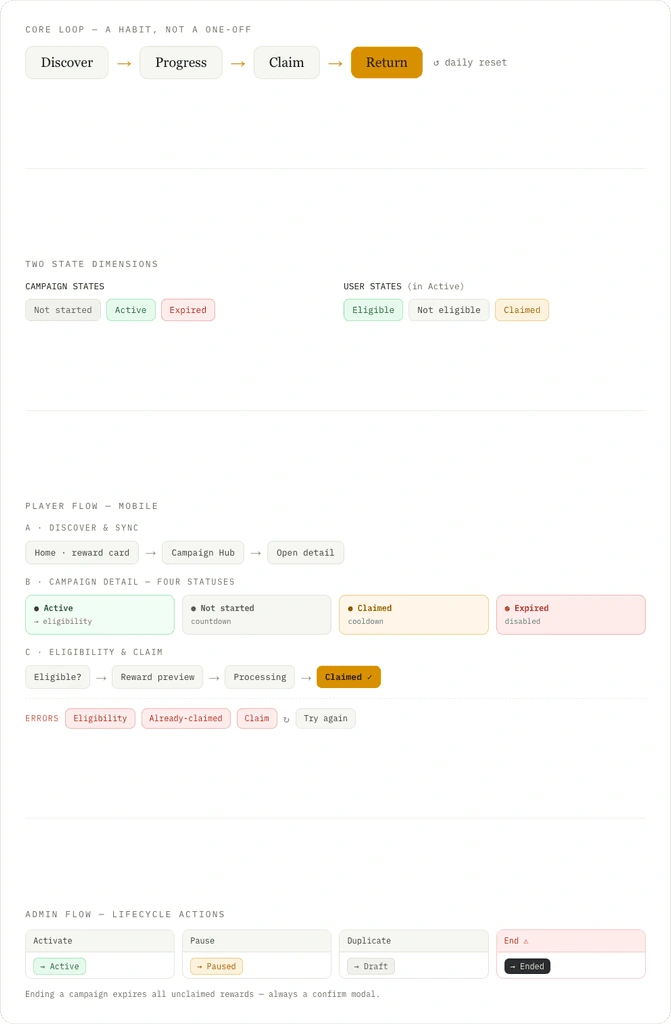Click the warning icon beside End
671x1024 pixels.
(526, 941)
